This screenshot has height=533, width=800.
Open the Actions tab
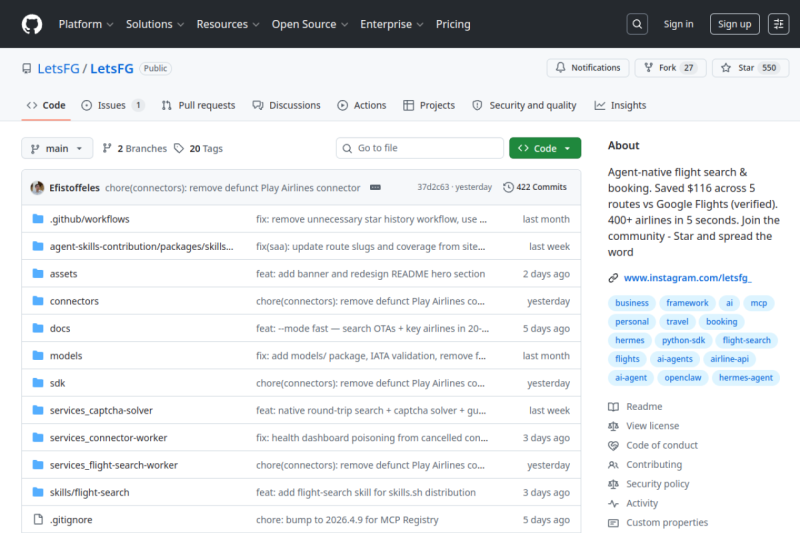(x=362, y=106)
